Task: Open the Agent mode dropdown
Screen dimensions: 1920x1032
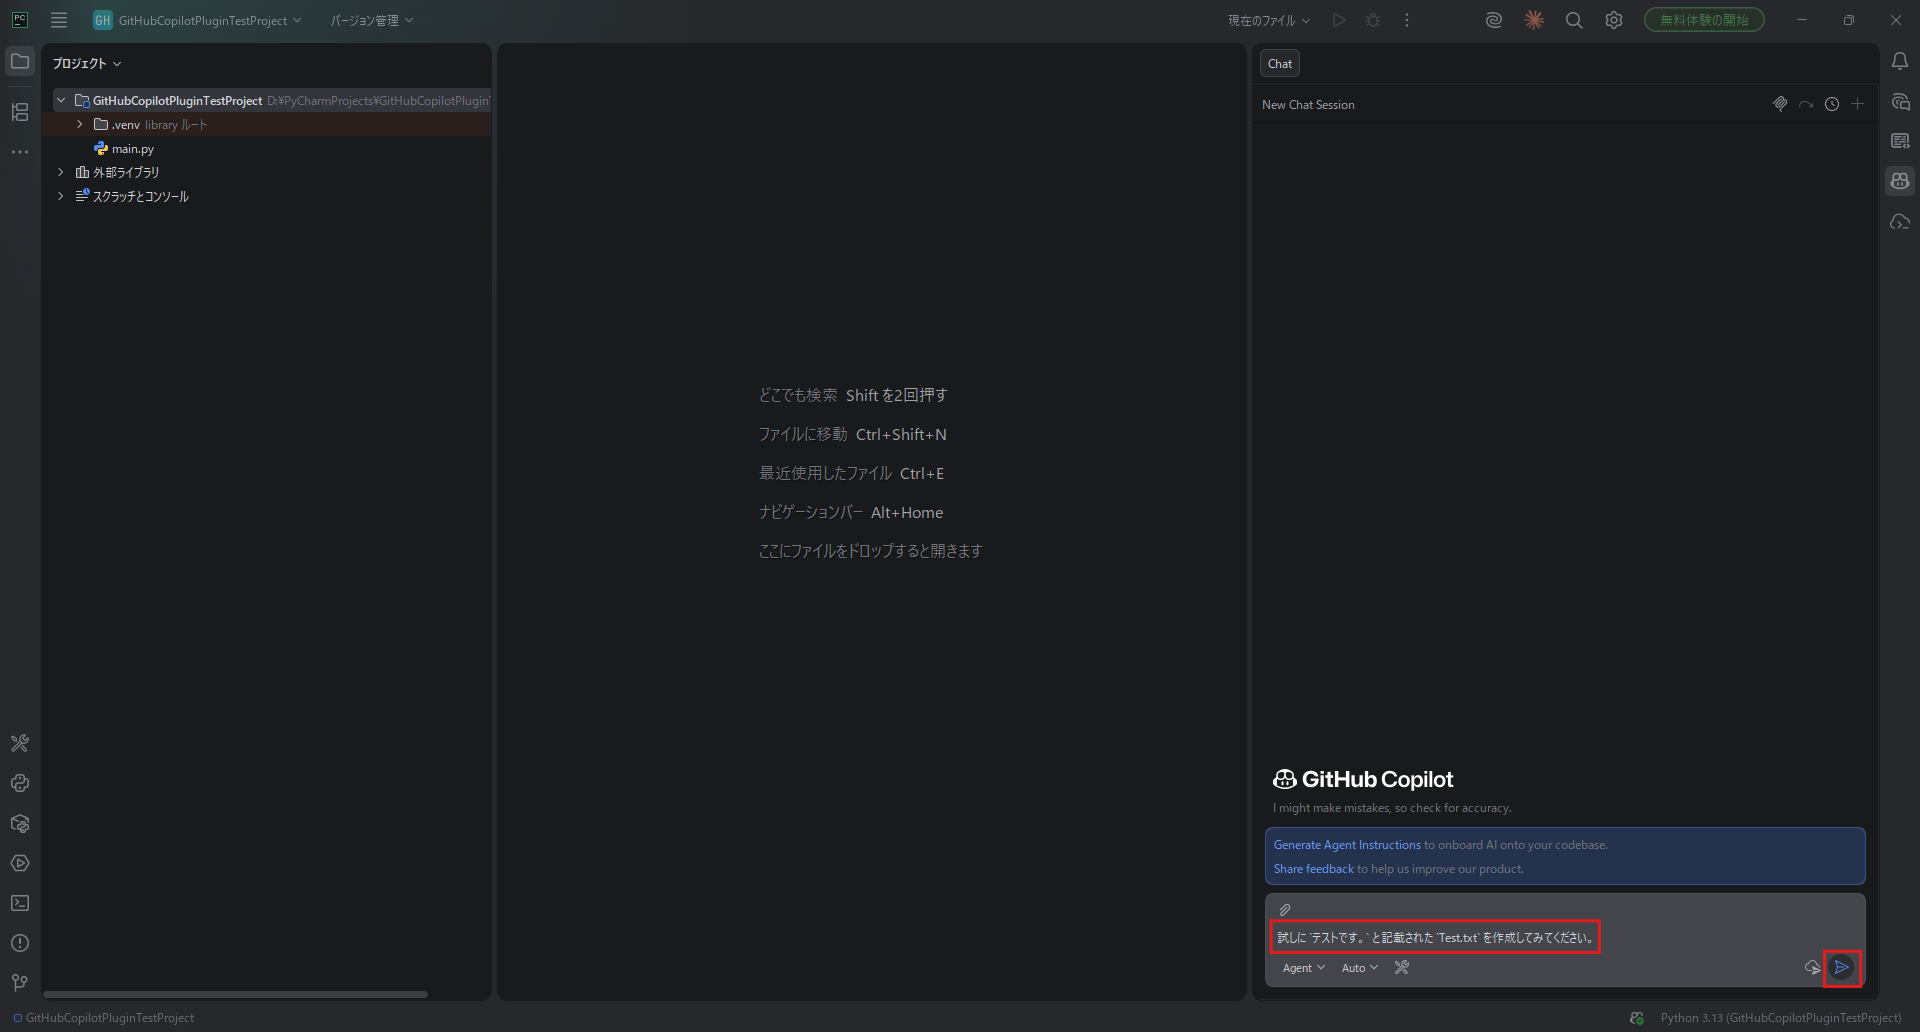Action: (1303, 968)
